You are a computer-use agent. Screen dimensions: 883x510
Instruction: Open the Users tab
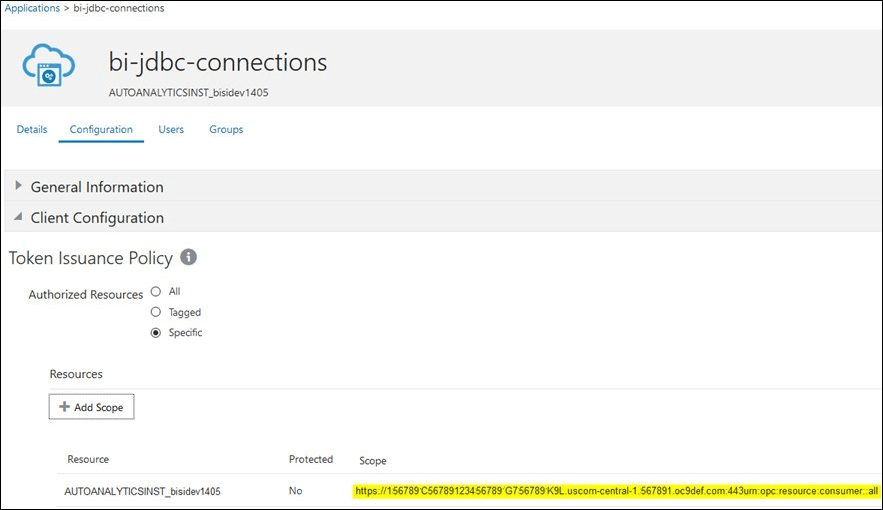pos(171,129)
